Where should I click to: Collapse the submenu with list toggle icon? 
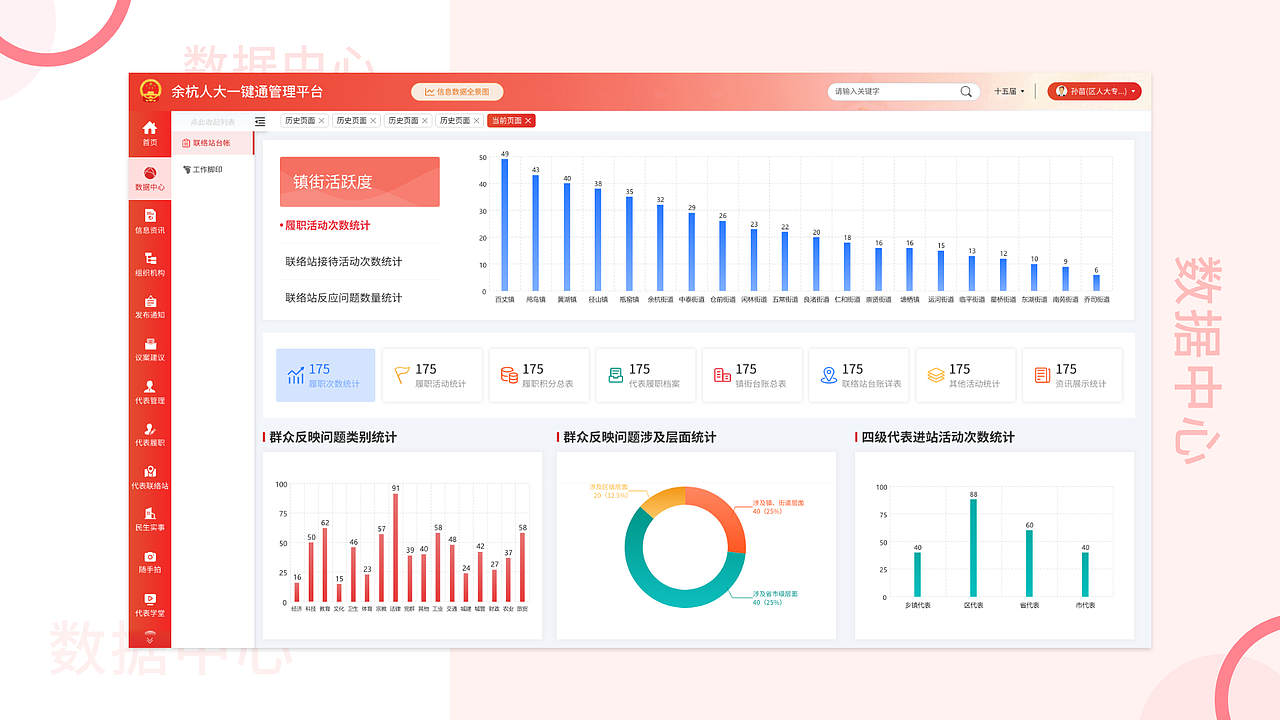click(260, 121)
